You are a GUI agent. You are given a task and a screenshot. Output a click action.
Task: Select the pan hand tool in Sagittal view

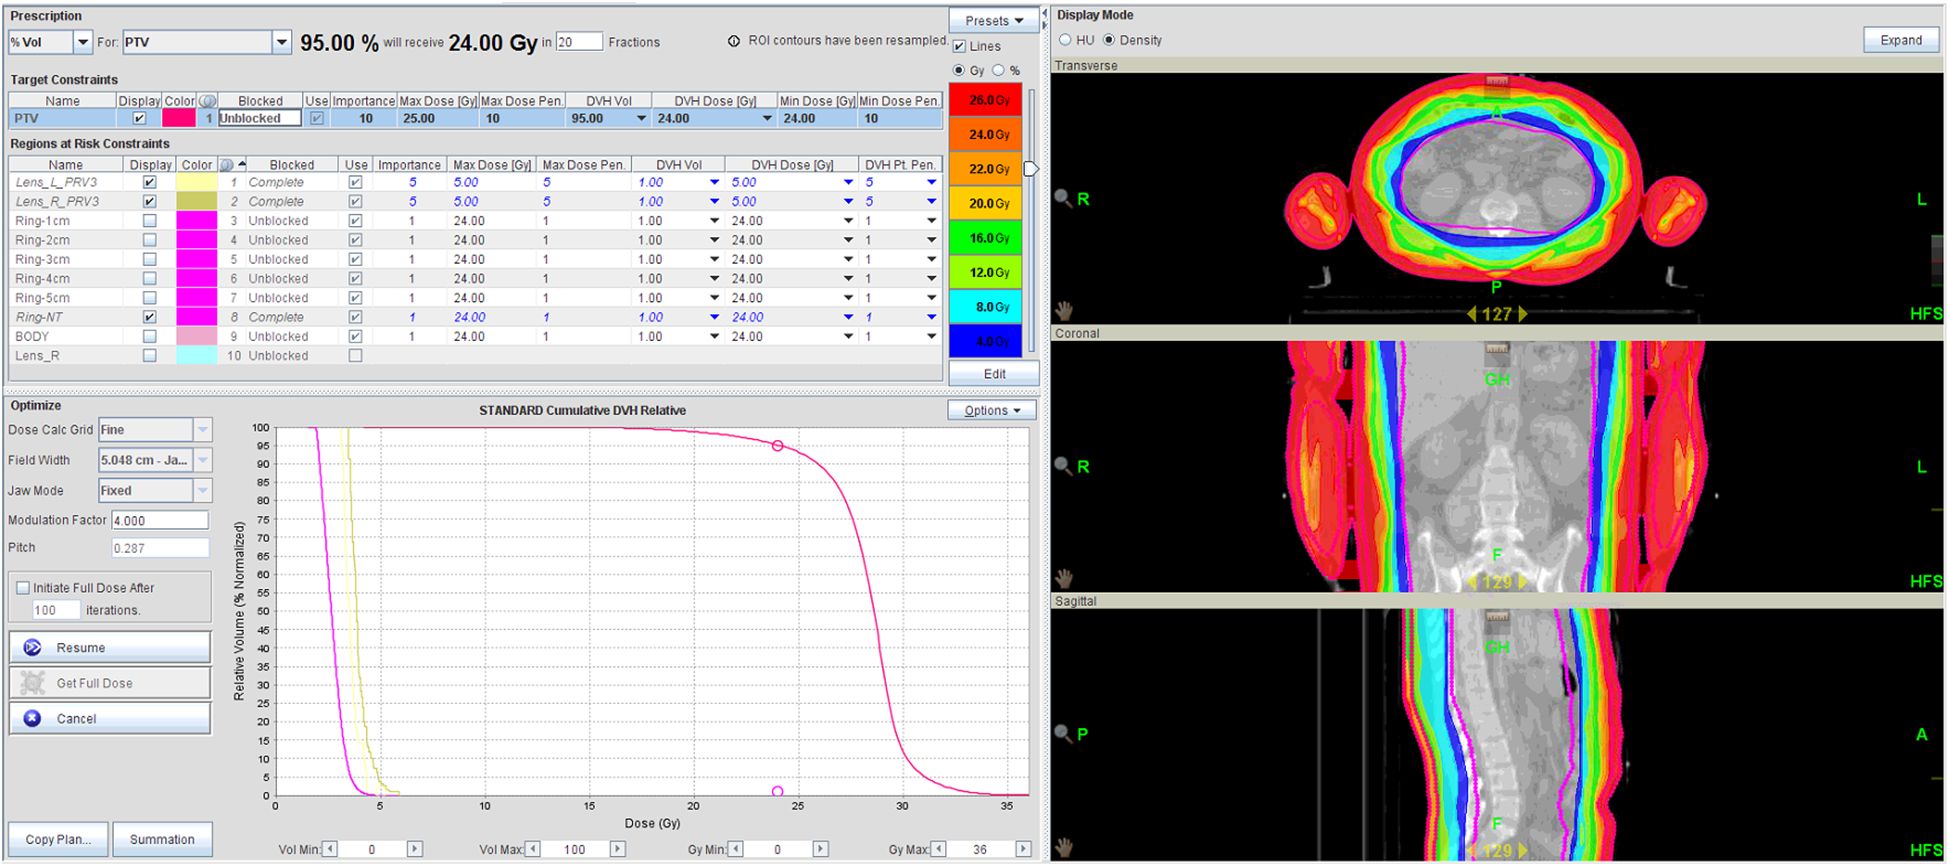point(1064,846)
